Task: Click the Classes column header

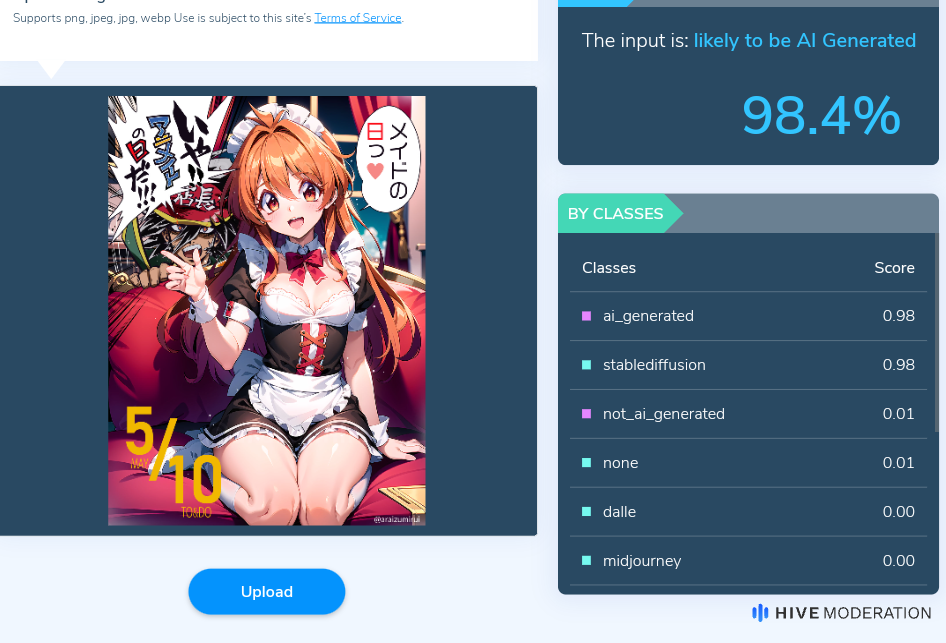Action: pyautogui.click(x=609, y=268)
